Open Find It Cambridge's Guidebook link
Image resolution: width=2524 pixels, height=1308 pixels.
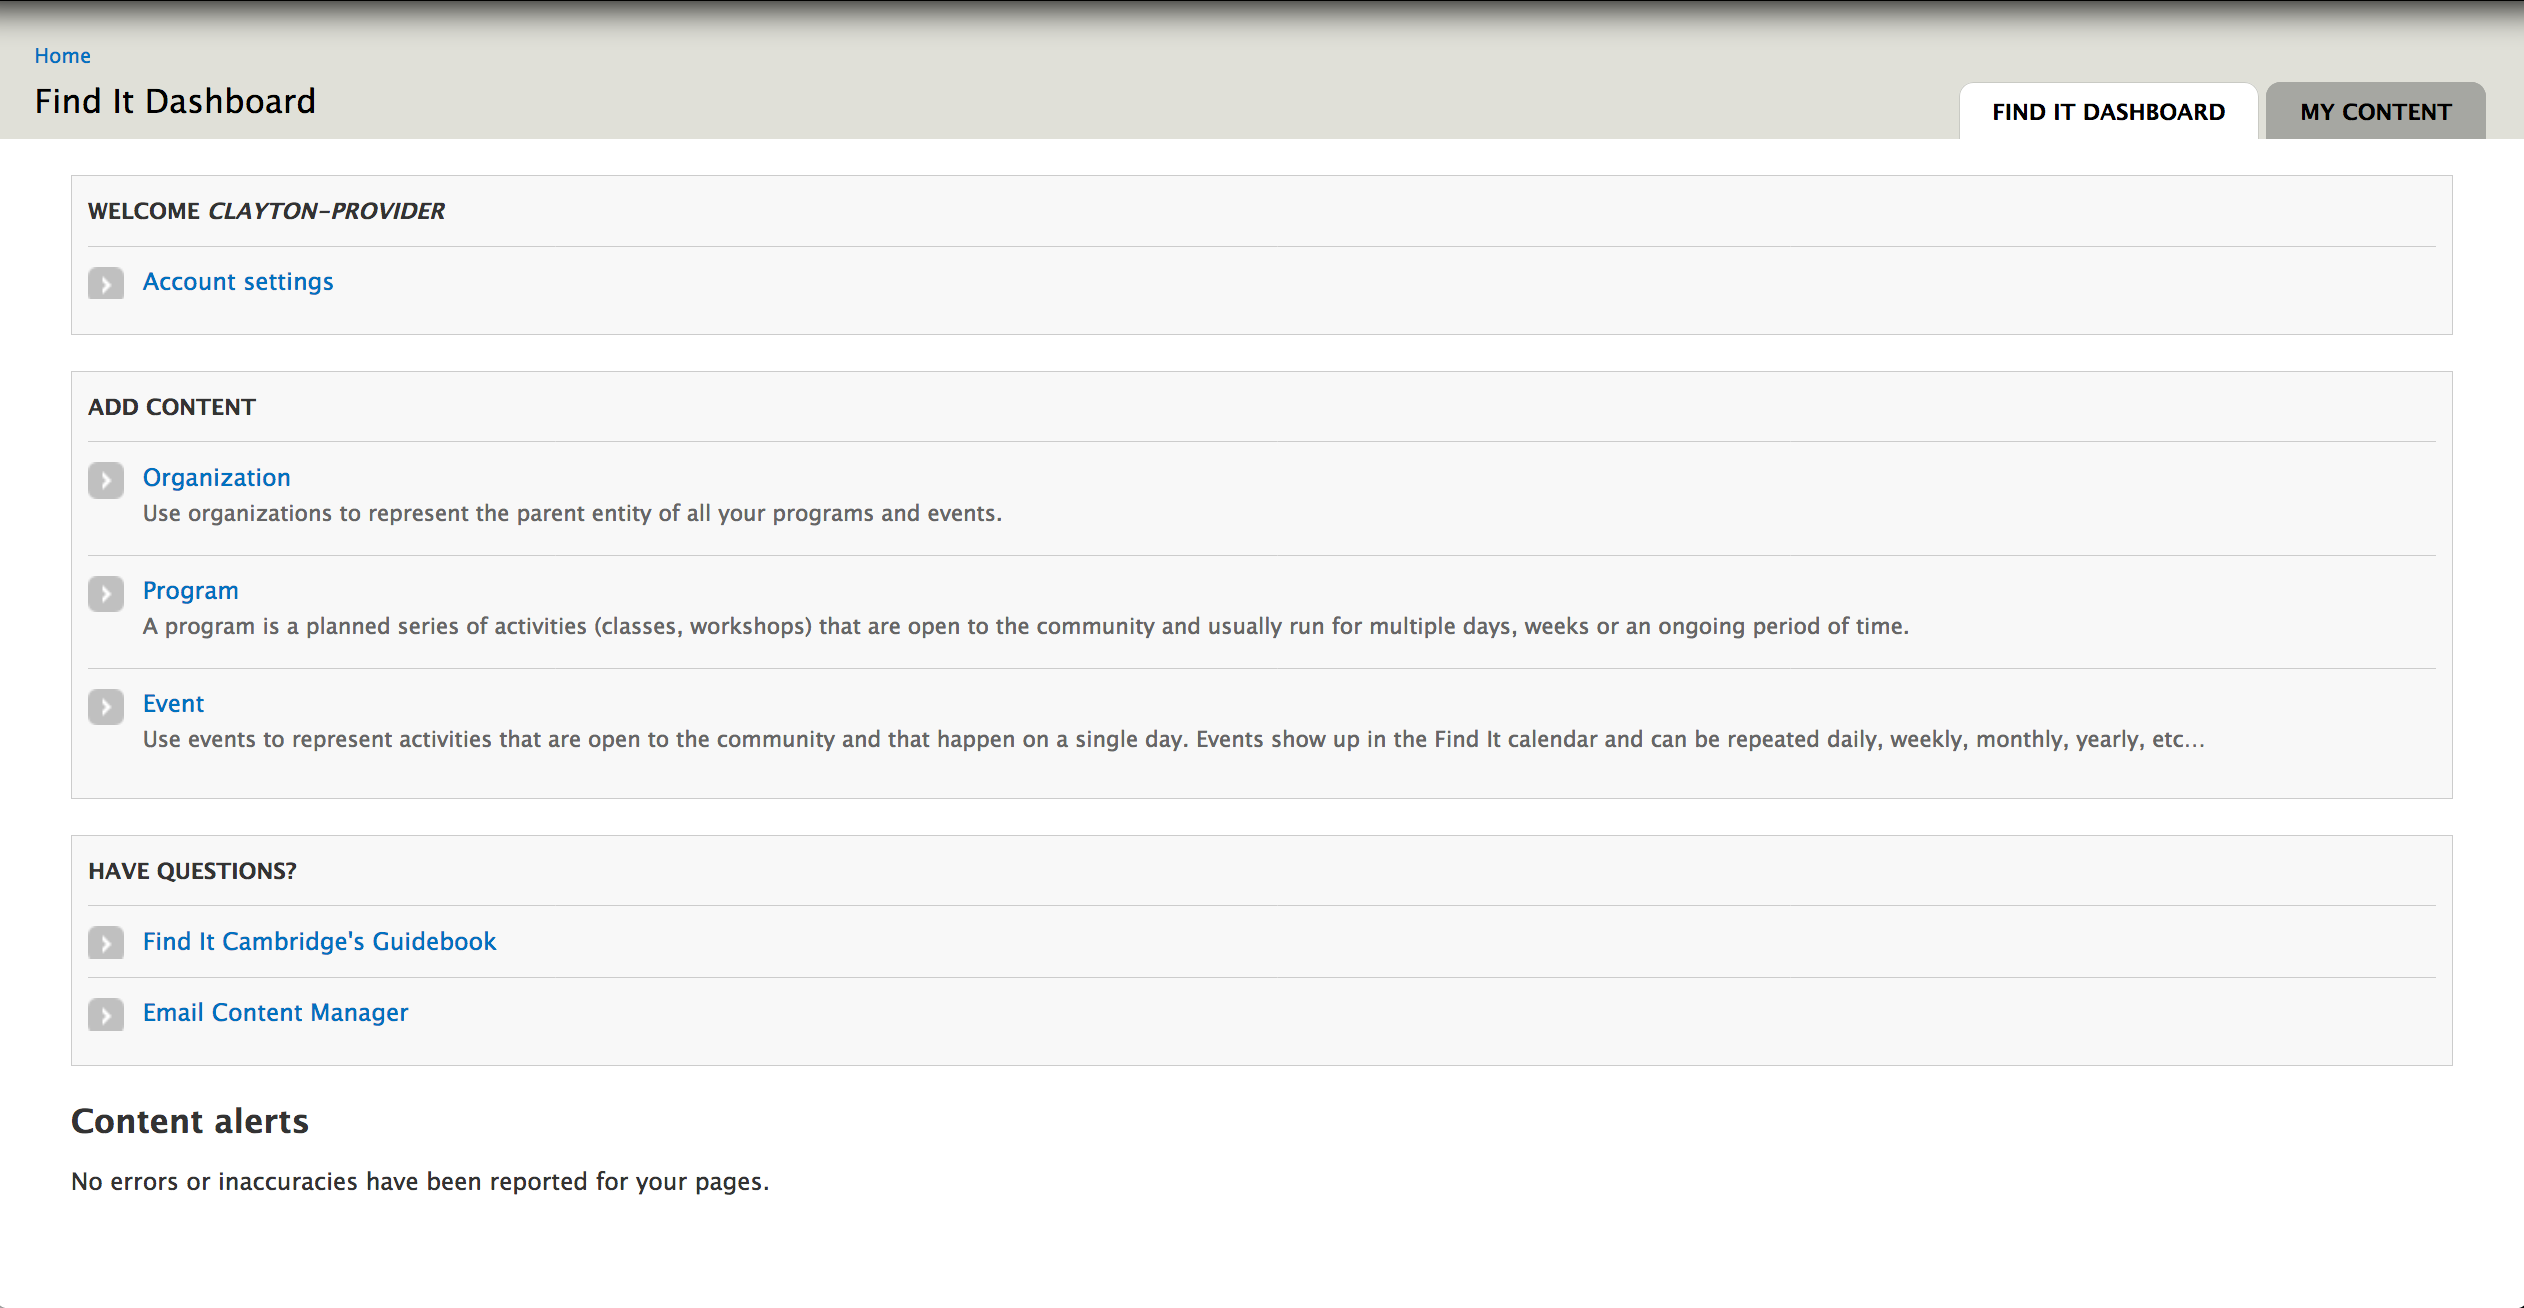pyautogui.click(x=320, y=939)
